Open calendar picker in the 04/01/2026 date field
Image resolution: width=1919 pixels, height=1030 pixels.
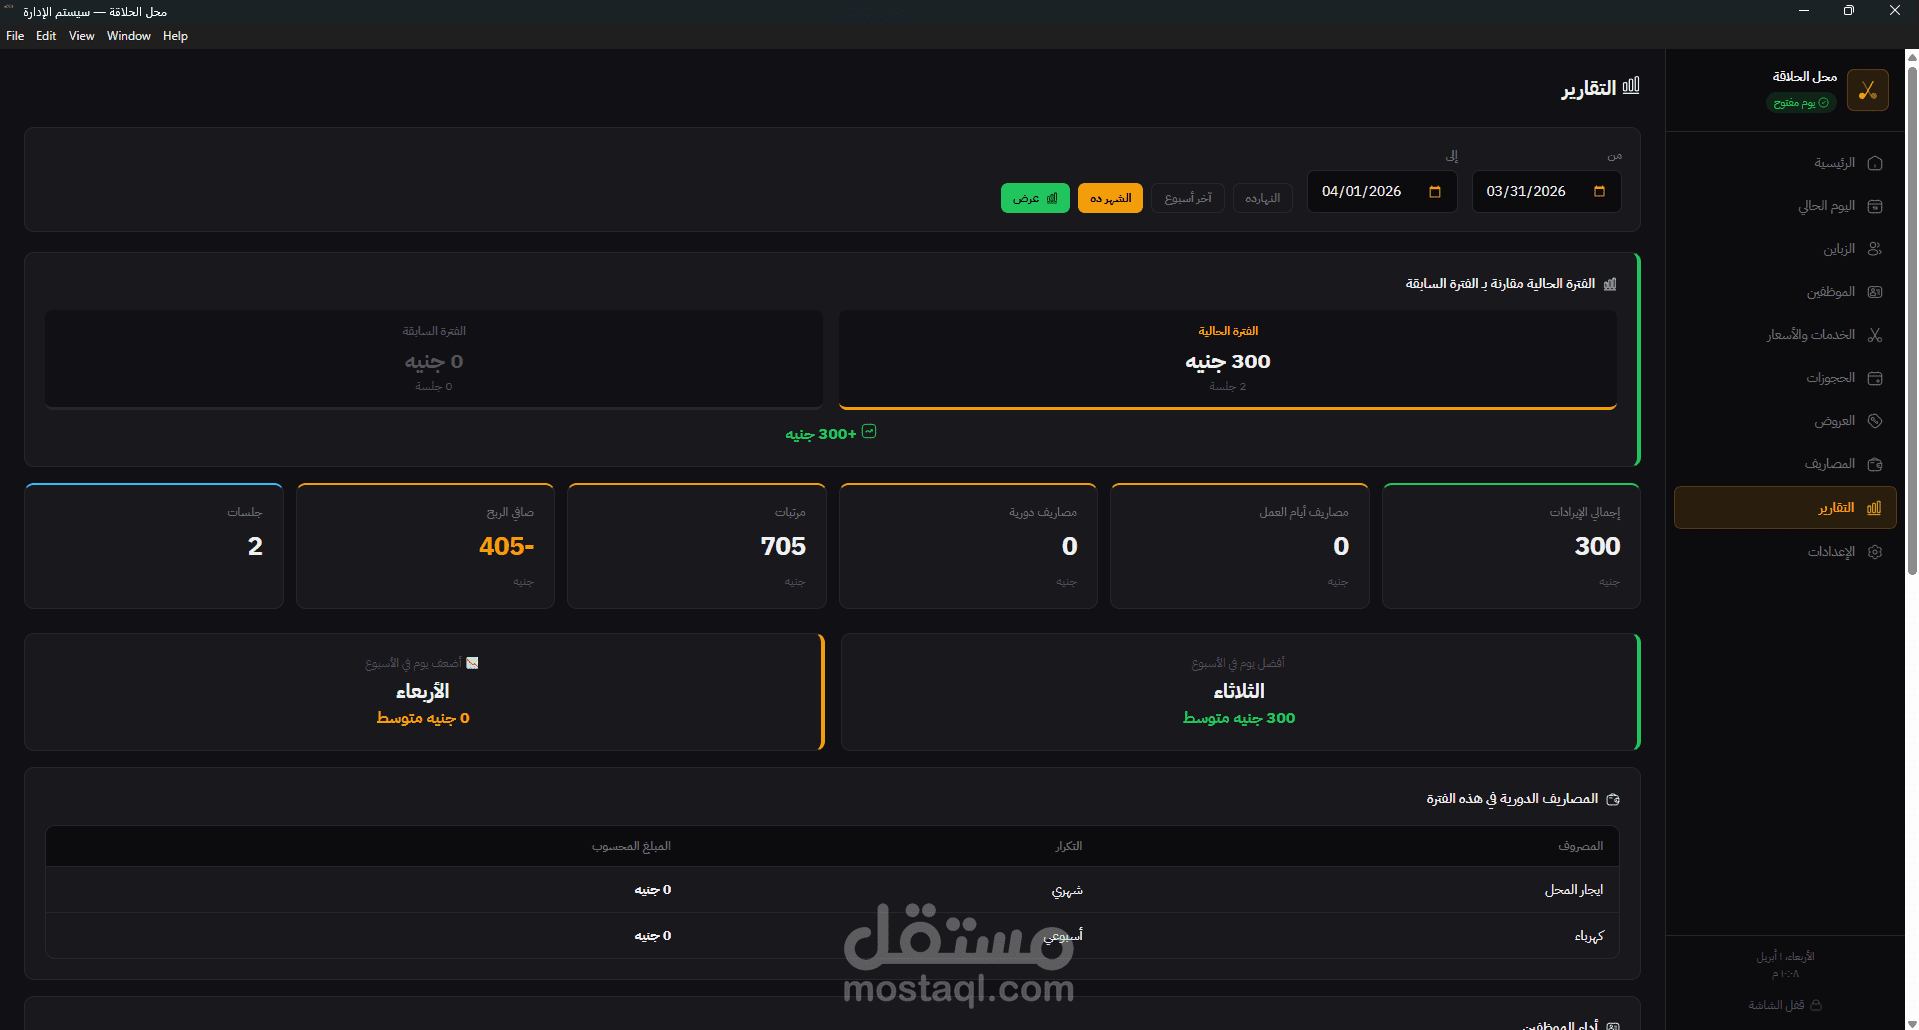tap(1435, 192)
